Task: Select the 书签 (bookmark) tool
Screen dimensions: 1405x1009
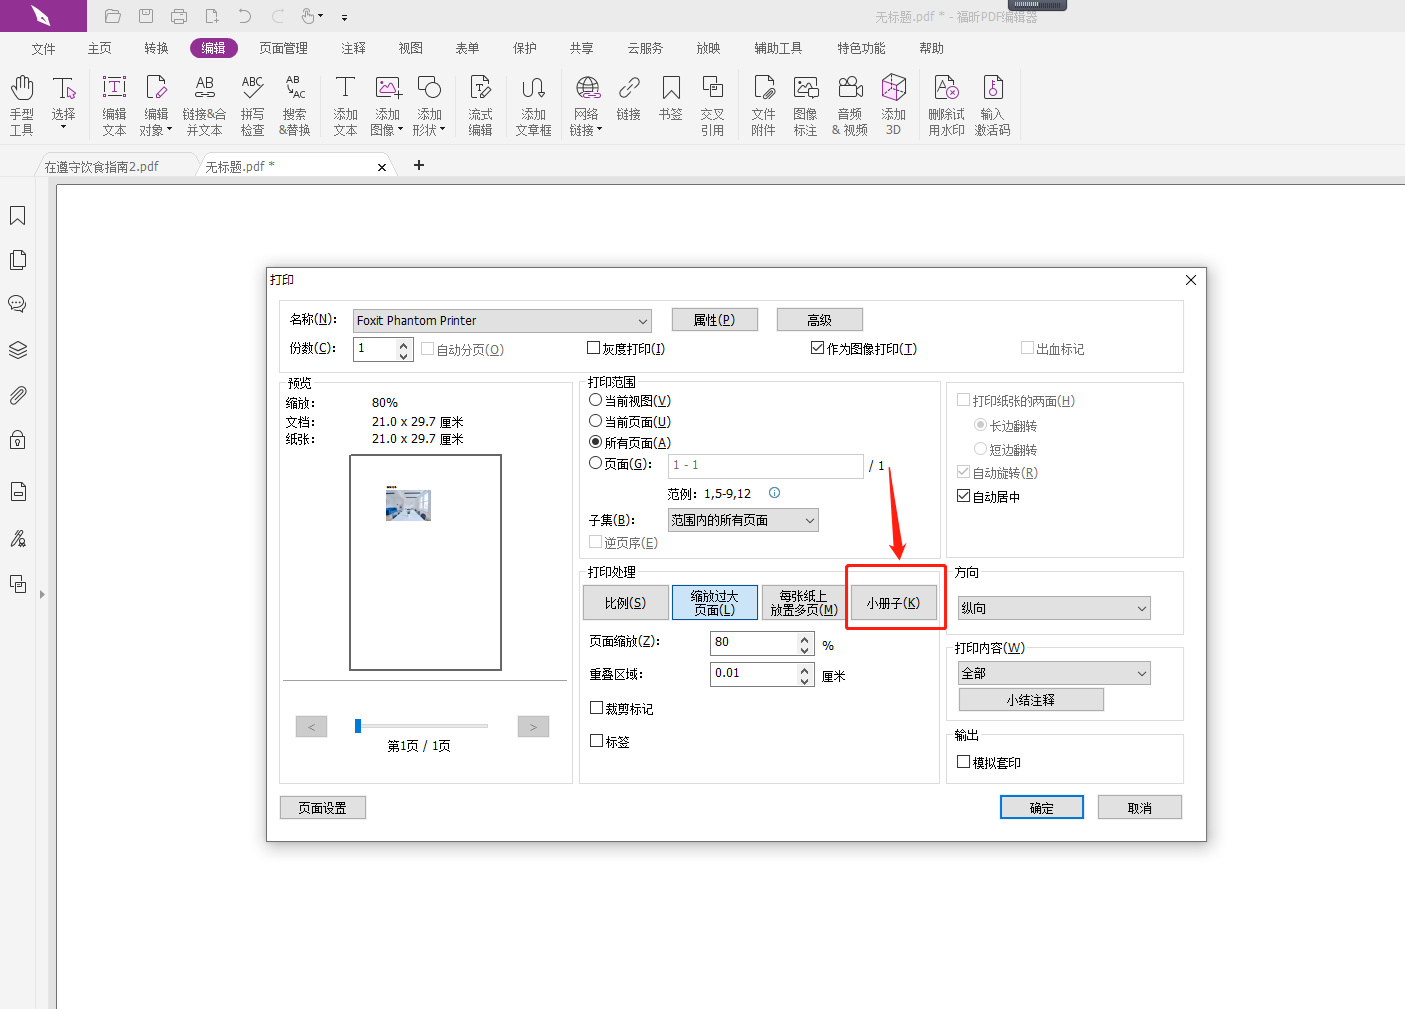Action: coord(670,104)
